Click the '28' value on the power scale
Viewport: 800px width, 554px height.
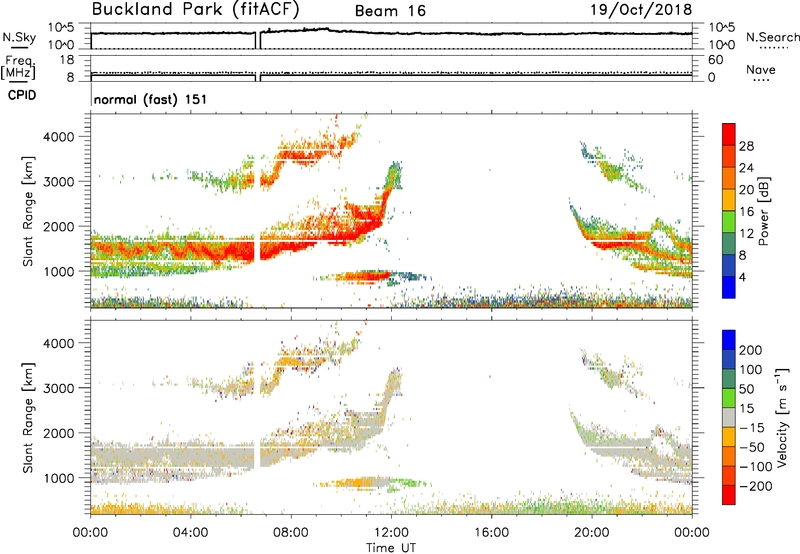746,146
